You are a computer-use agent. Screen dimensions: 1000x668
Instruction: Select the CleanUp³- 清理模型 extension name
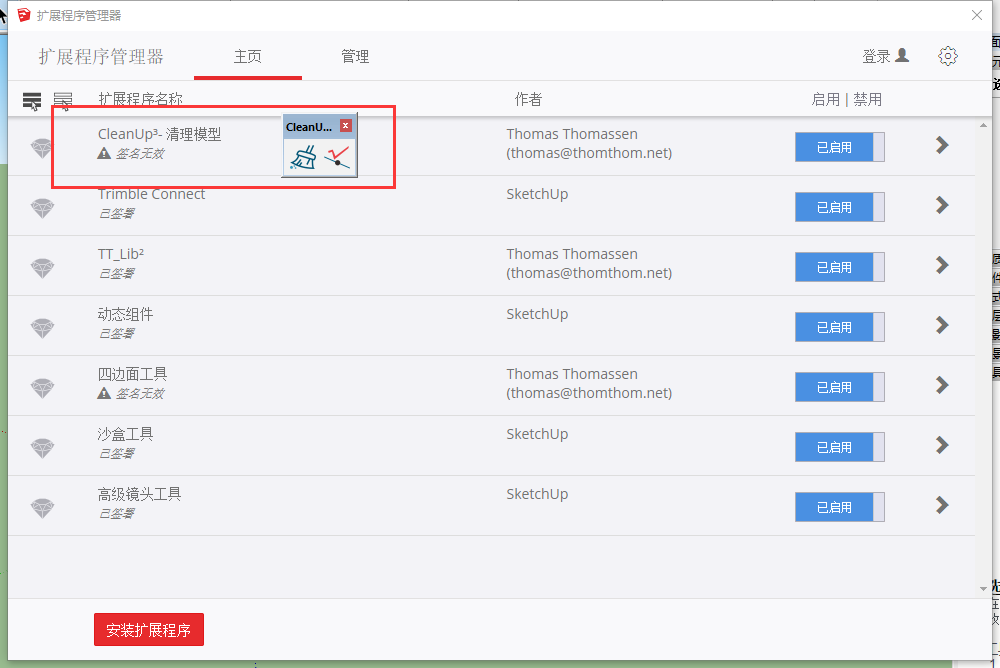pos(159,134)
